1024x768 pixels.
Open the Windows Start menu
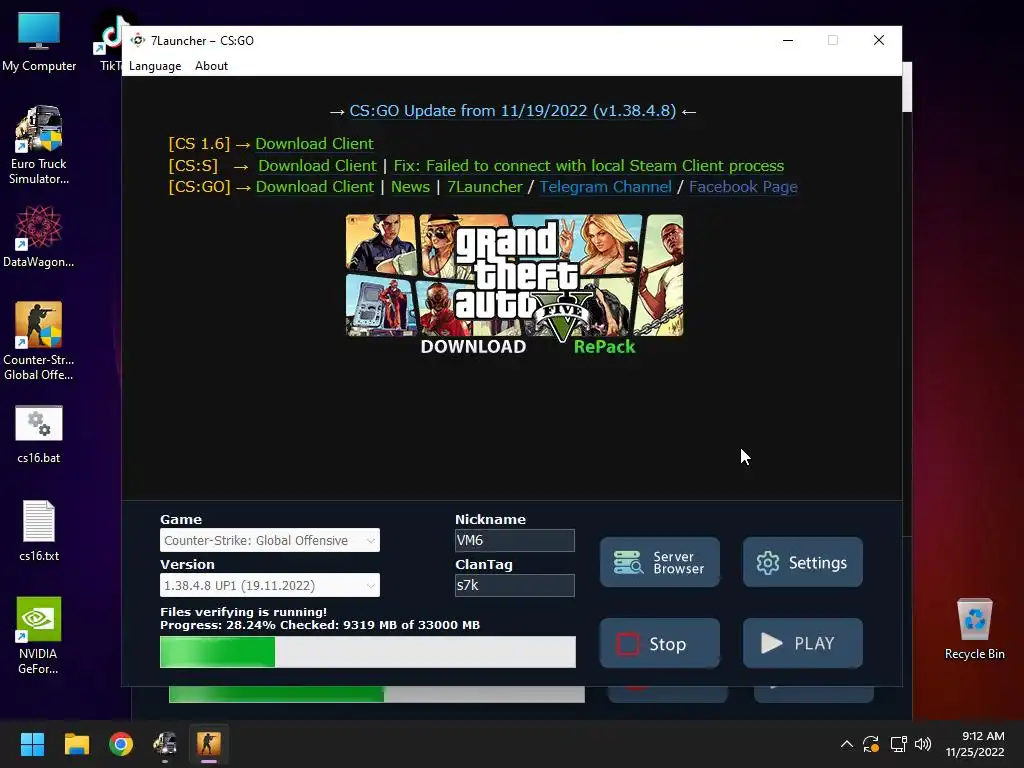point(32,744)
